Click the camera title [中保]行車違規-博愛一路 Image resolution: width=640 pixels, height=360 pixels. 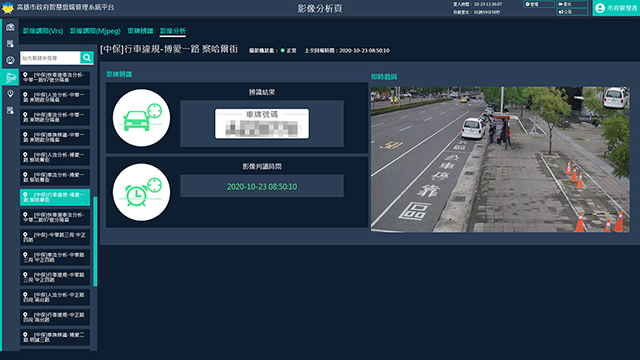pyautogui.click(x=169, y=49)
